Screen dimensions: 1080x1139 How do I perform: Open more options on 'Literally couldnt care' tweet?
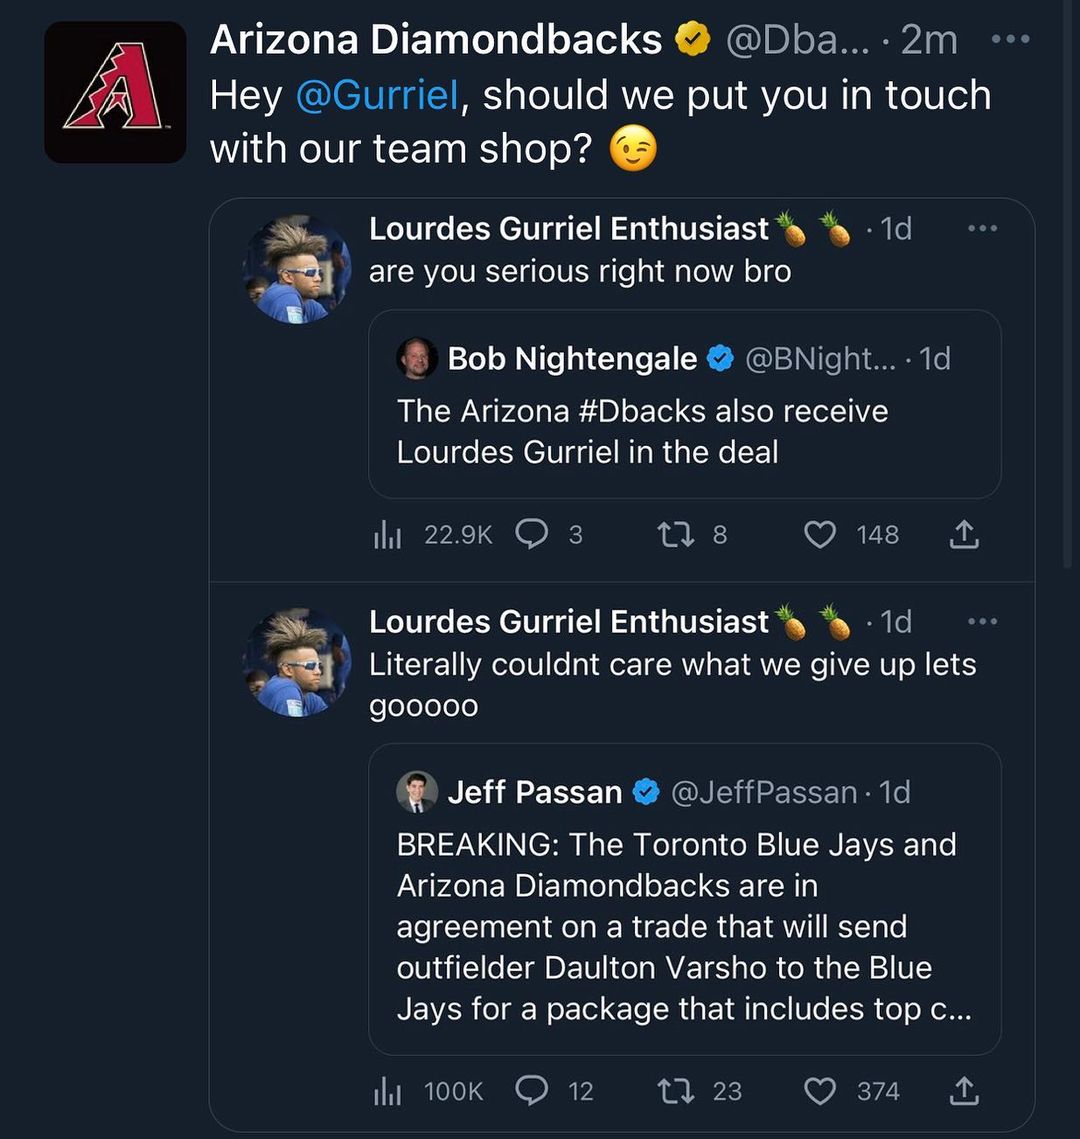click(982, 622)
